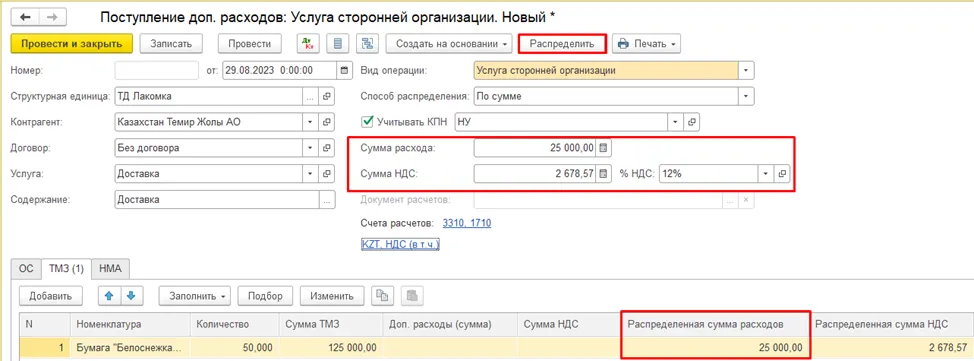Viewport: 974px width, 361px height.
Task: Select distributed VAT cell 2 678,57
Action: pyautogui.click(x=892, y=347)
